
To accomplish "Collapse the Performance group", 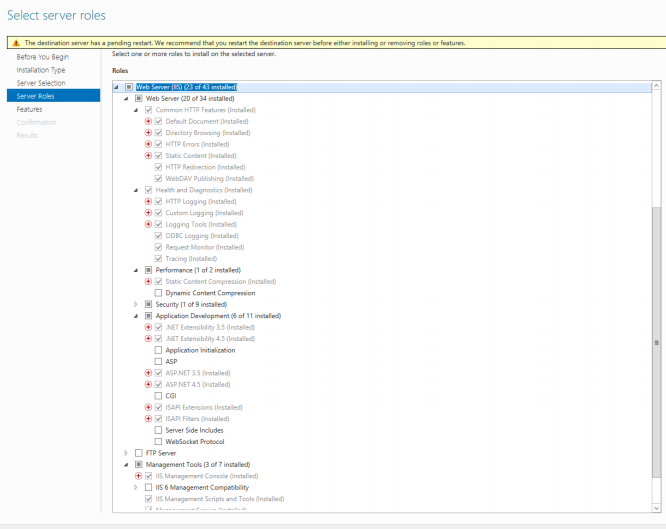I will tap(136, 270).
